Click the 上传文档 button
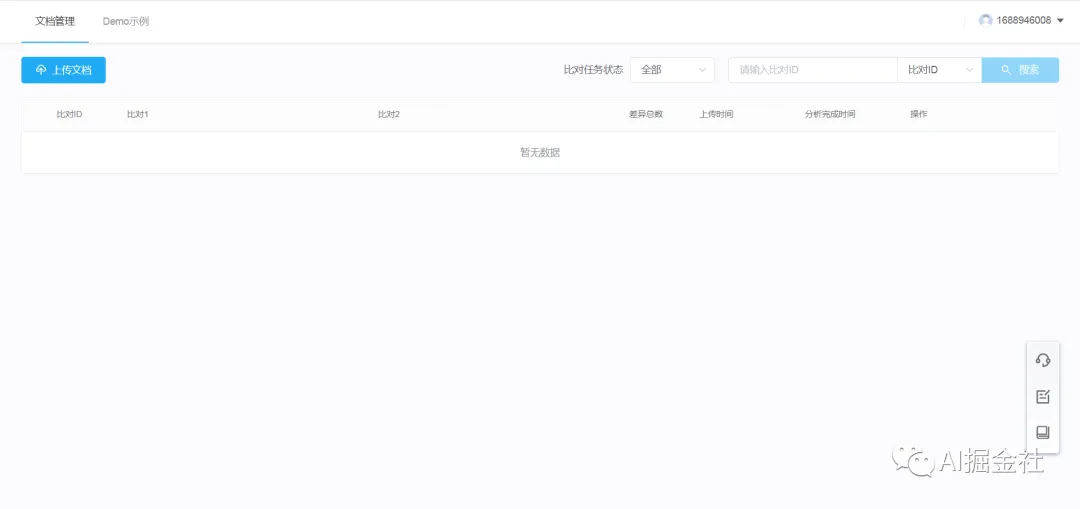This screenshot has width=1080, height=509. pyautogui.click(x=63, y=70)
